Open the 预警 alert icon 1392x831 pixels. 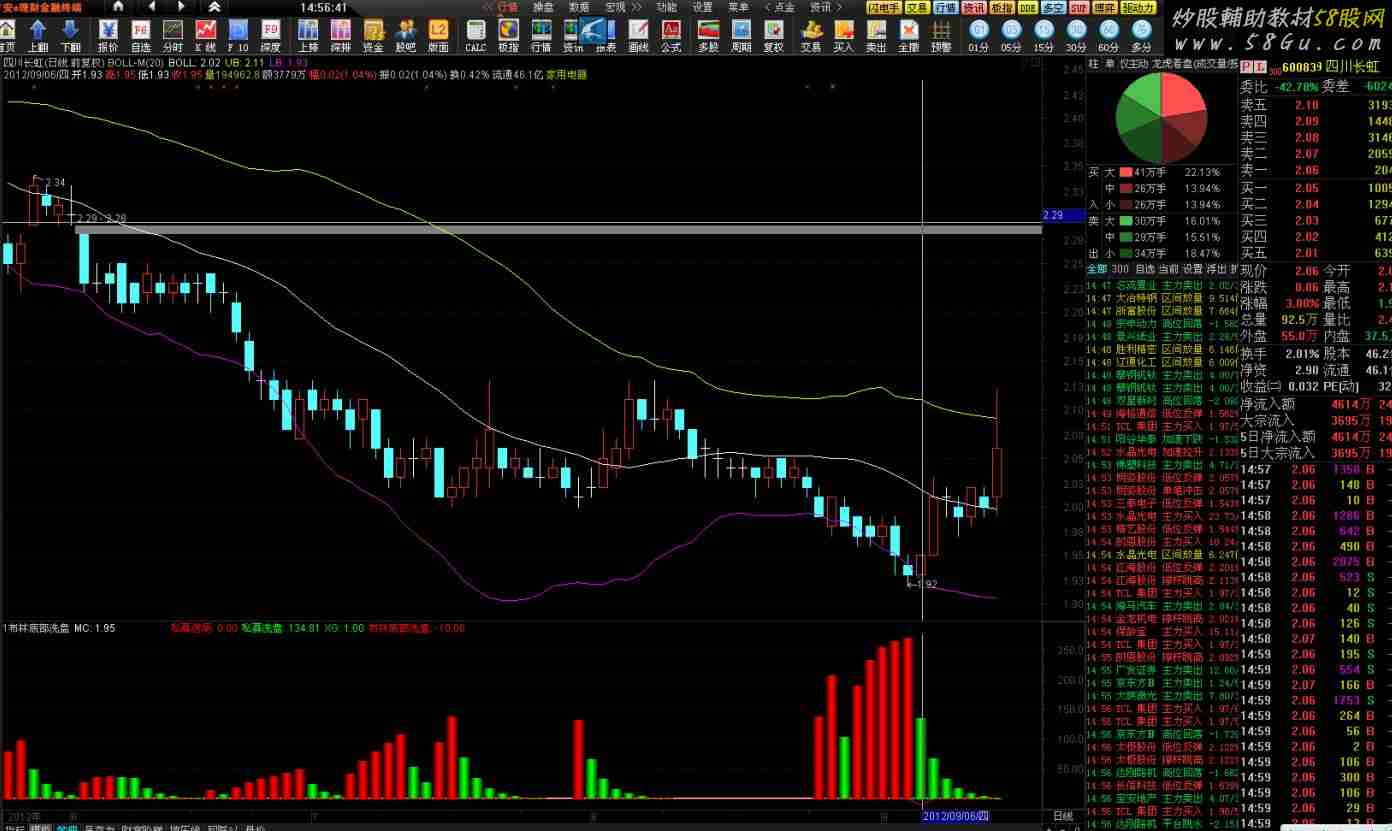(x=941, y=35)
